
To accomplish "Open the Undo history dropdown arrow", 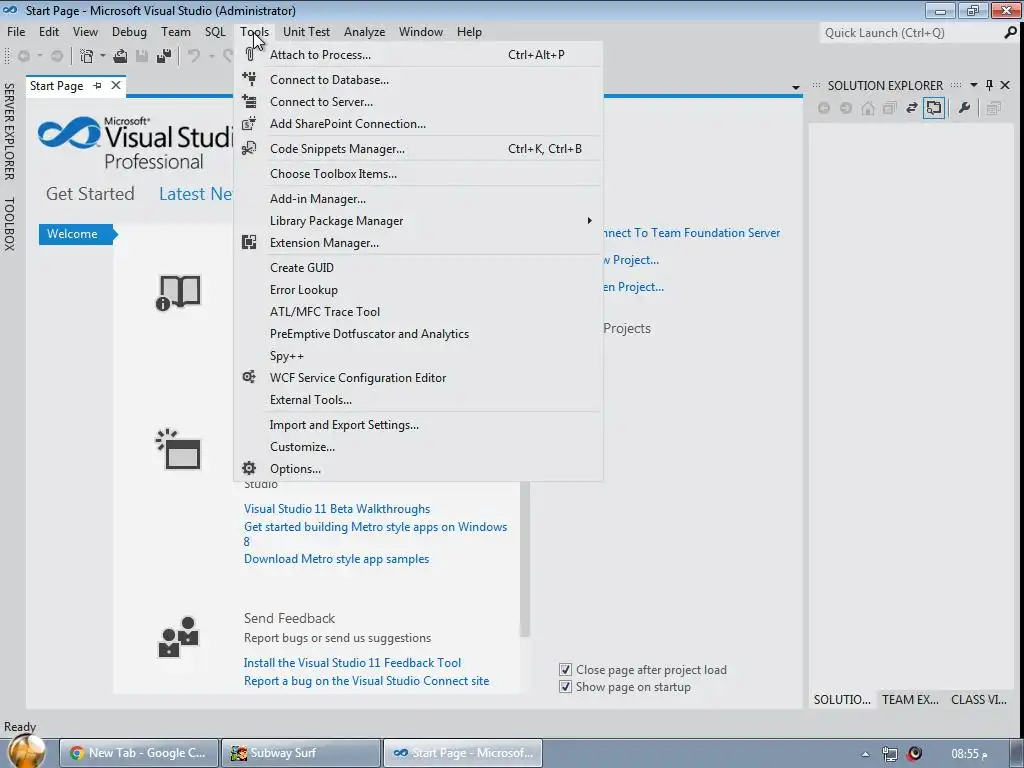I will tap(211, 56).
